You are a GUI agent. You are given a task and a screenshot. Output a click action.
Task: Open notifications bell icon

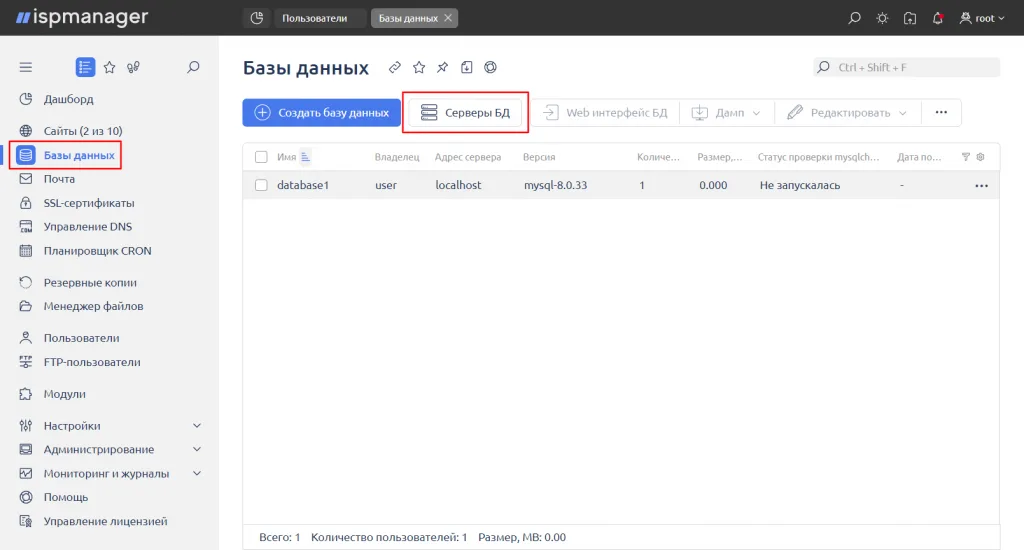point(938,18)
